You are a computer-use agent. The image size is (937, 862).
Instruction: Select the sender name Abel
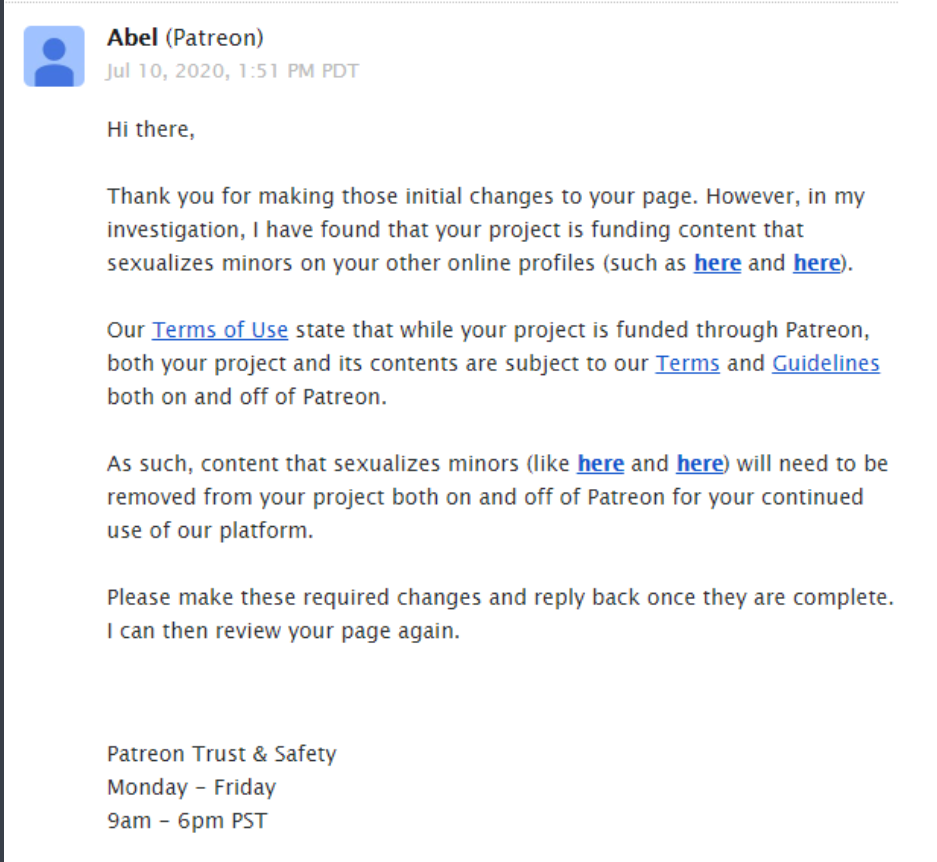tap(132, 38)
